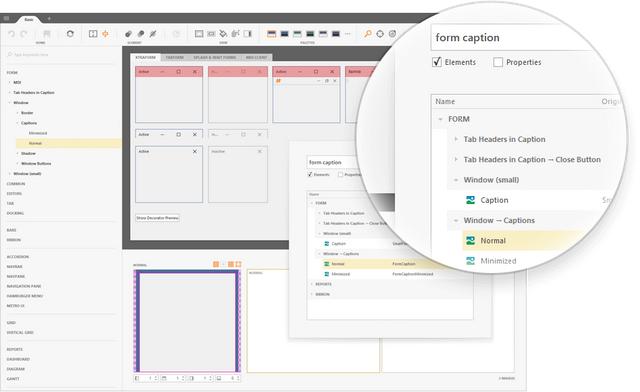Select the first orange-highlighted palette swatch
Screen dimensions: 640x392
pos(271,34)
